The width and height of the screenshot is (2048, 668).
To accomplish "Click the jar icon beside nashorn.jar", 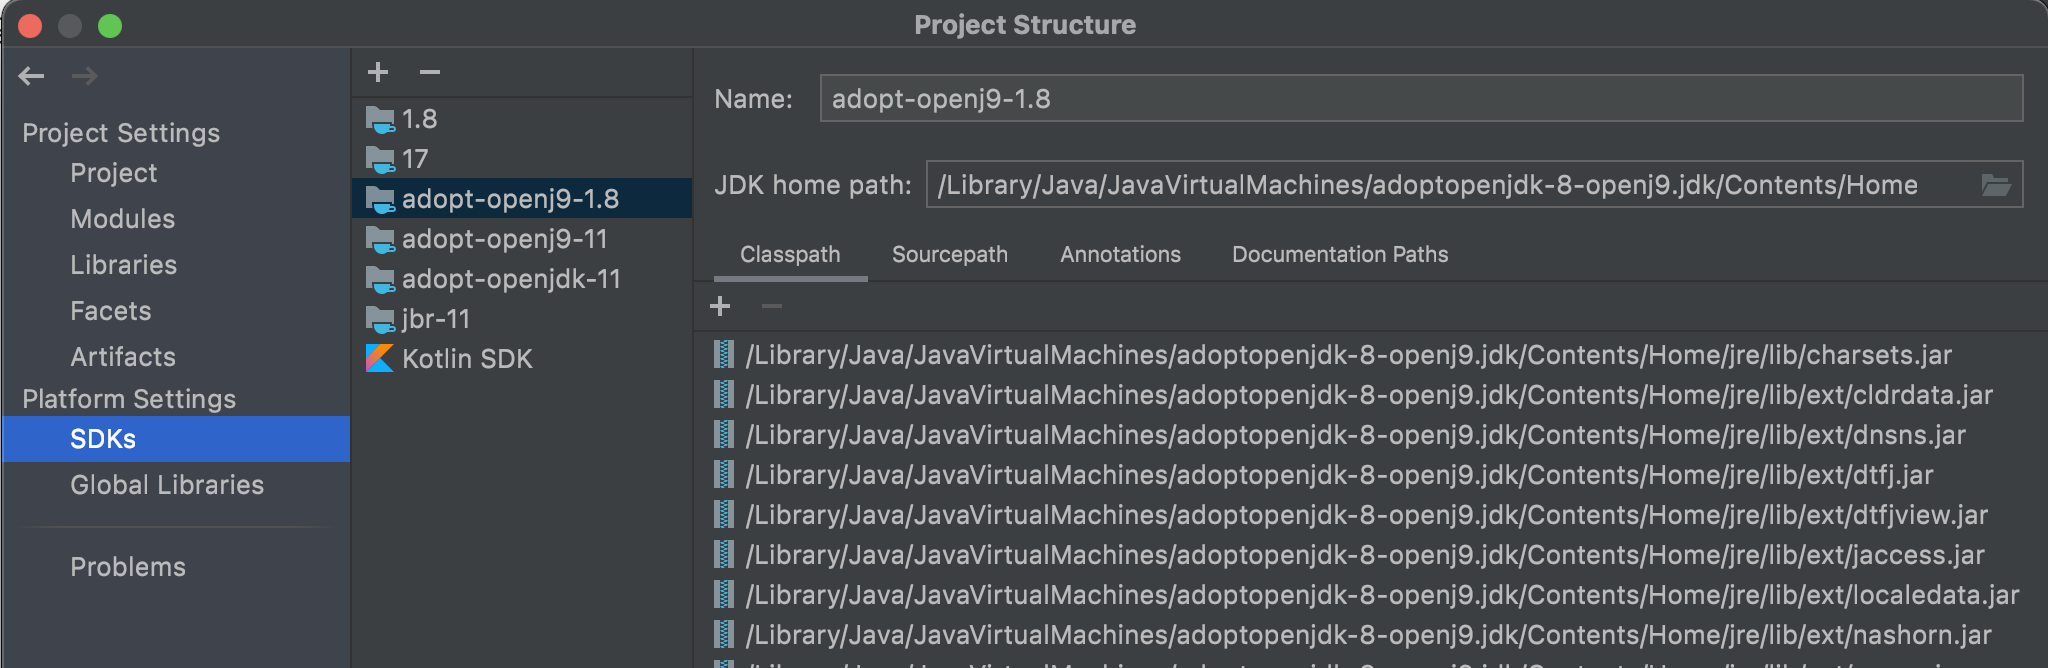I will [724, 634].
